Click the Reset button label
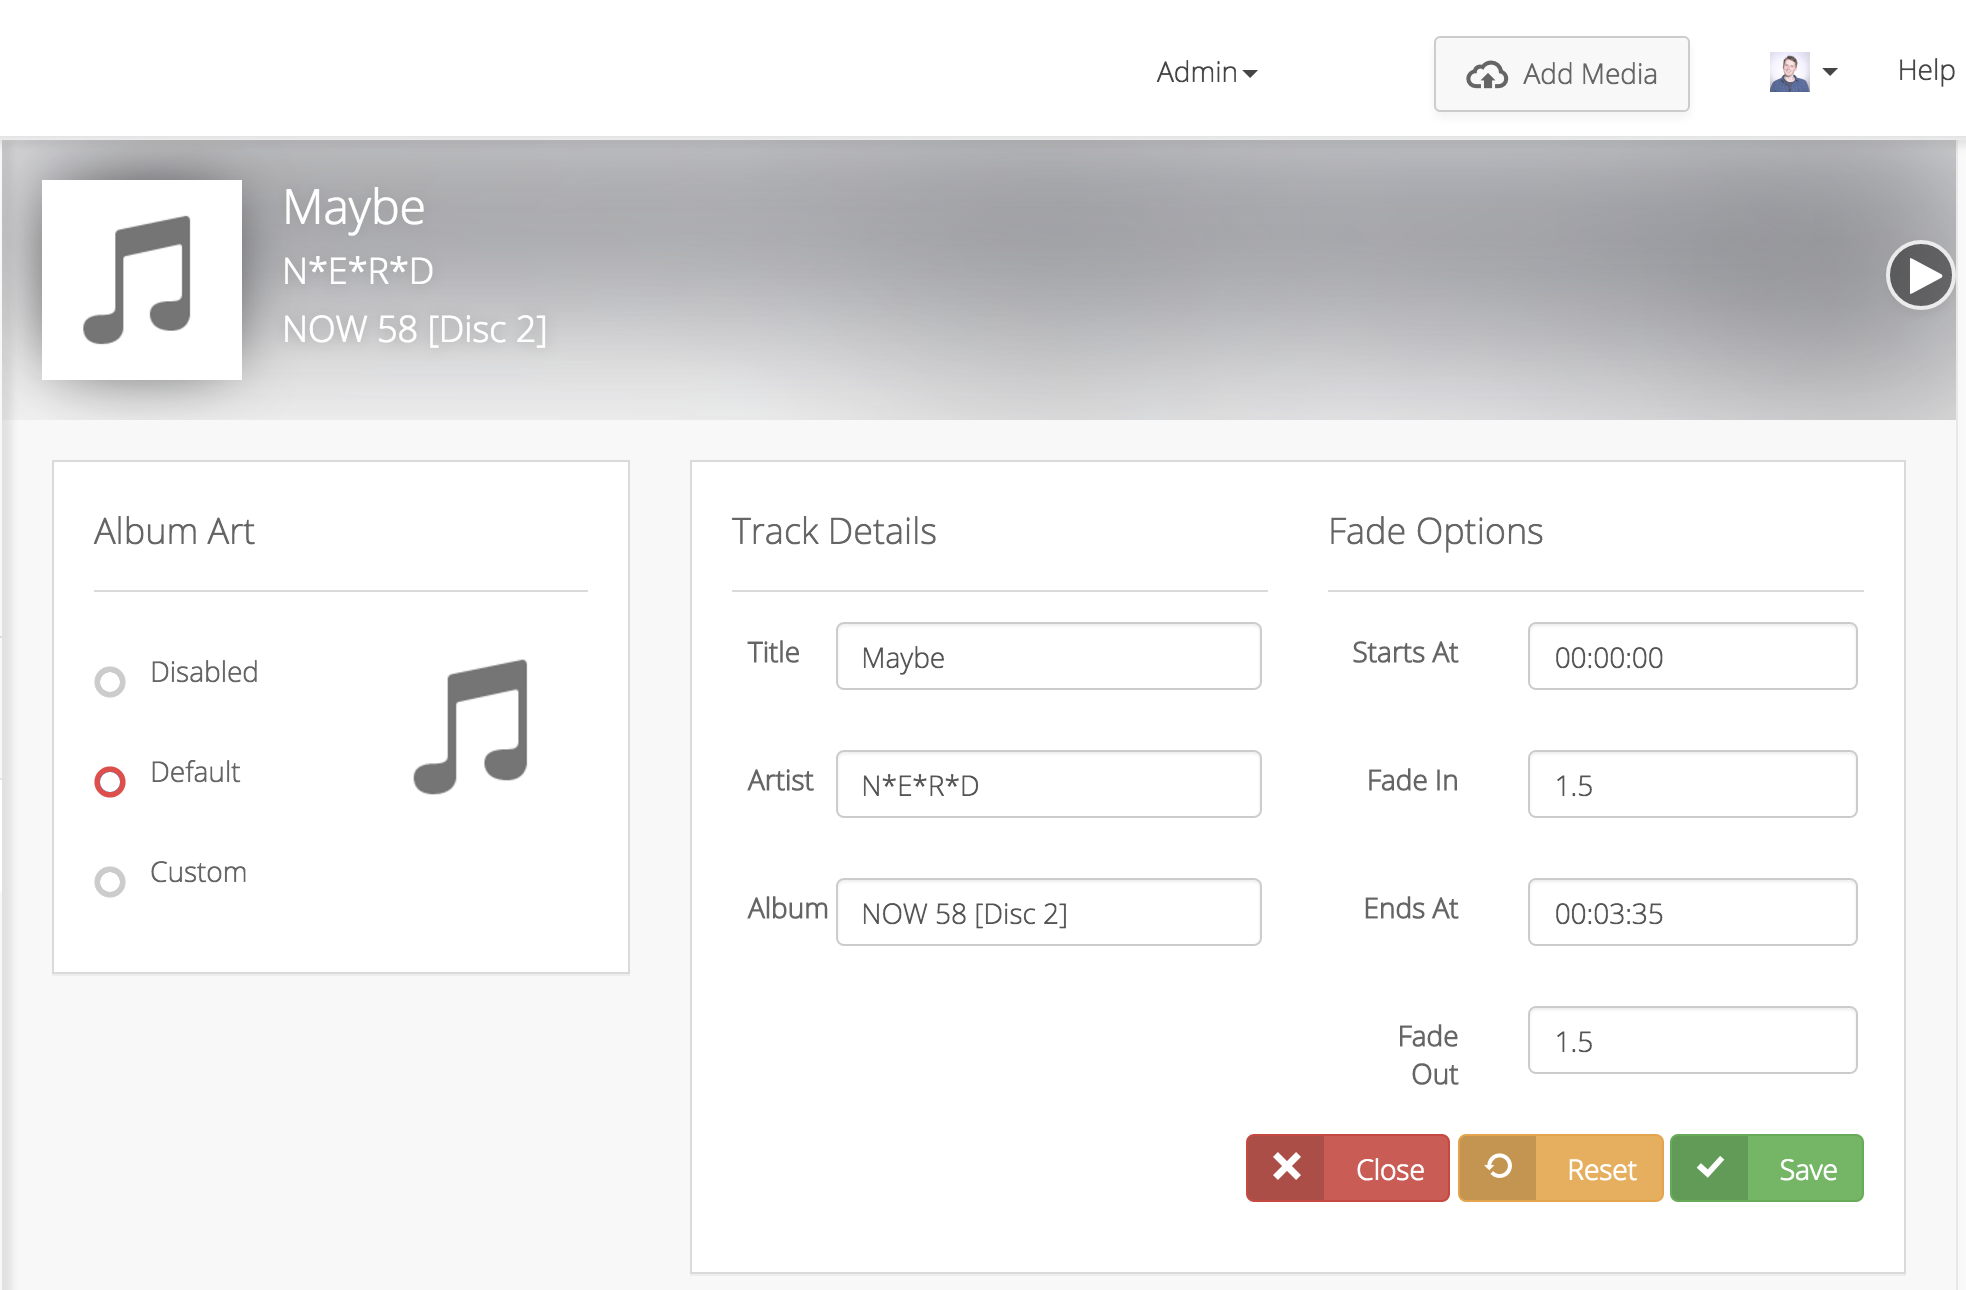This screenshot has width=1966, height=1290. [1602, 1169]
